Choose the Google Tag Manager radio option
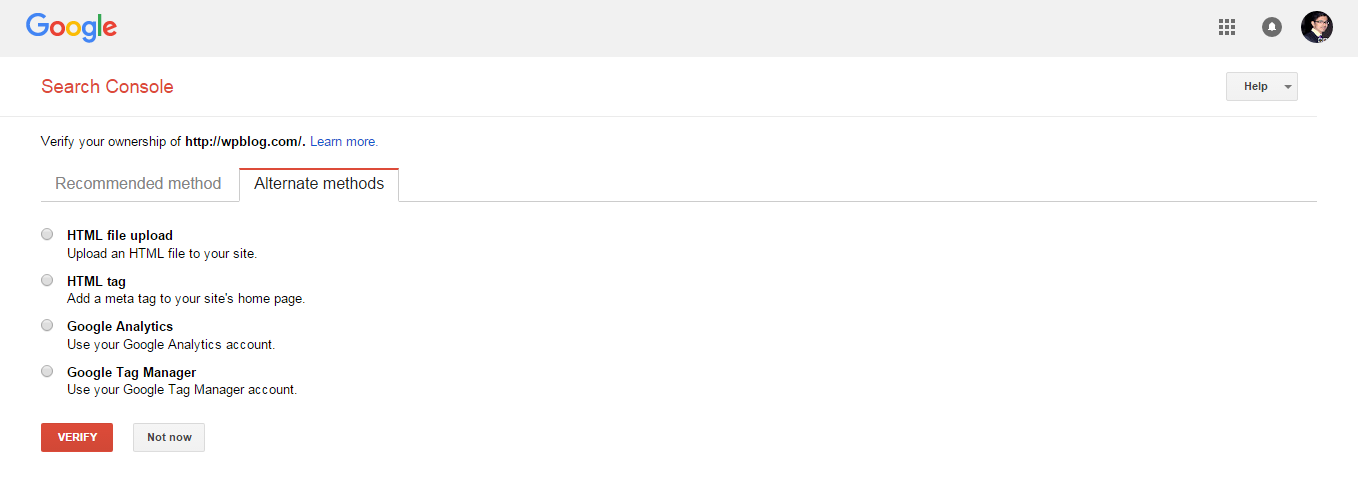Viewport: 1358px width, 500px height. point(47,371)
